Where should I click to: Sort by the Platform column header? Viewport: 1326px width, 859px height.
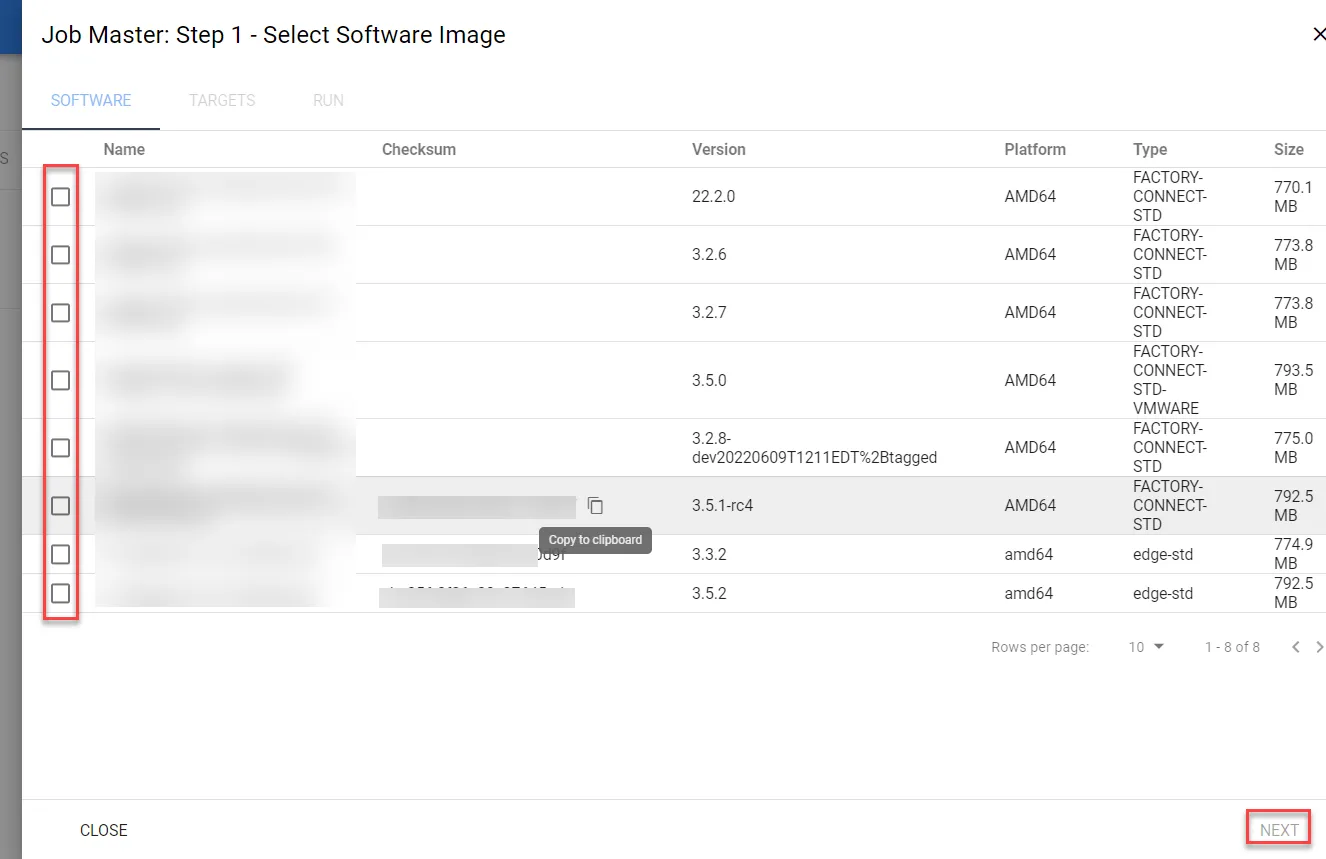1035,149
